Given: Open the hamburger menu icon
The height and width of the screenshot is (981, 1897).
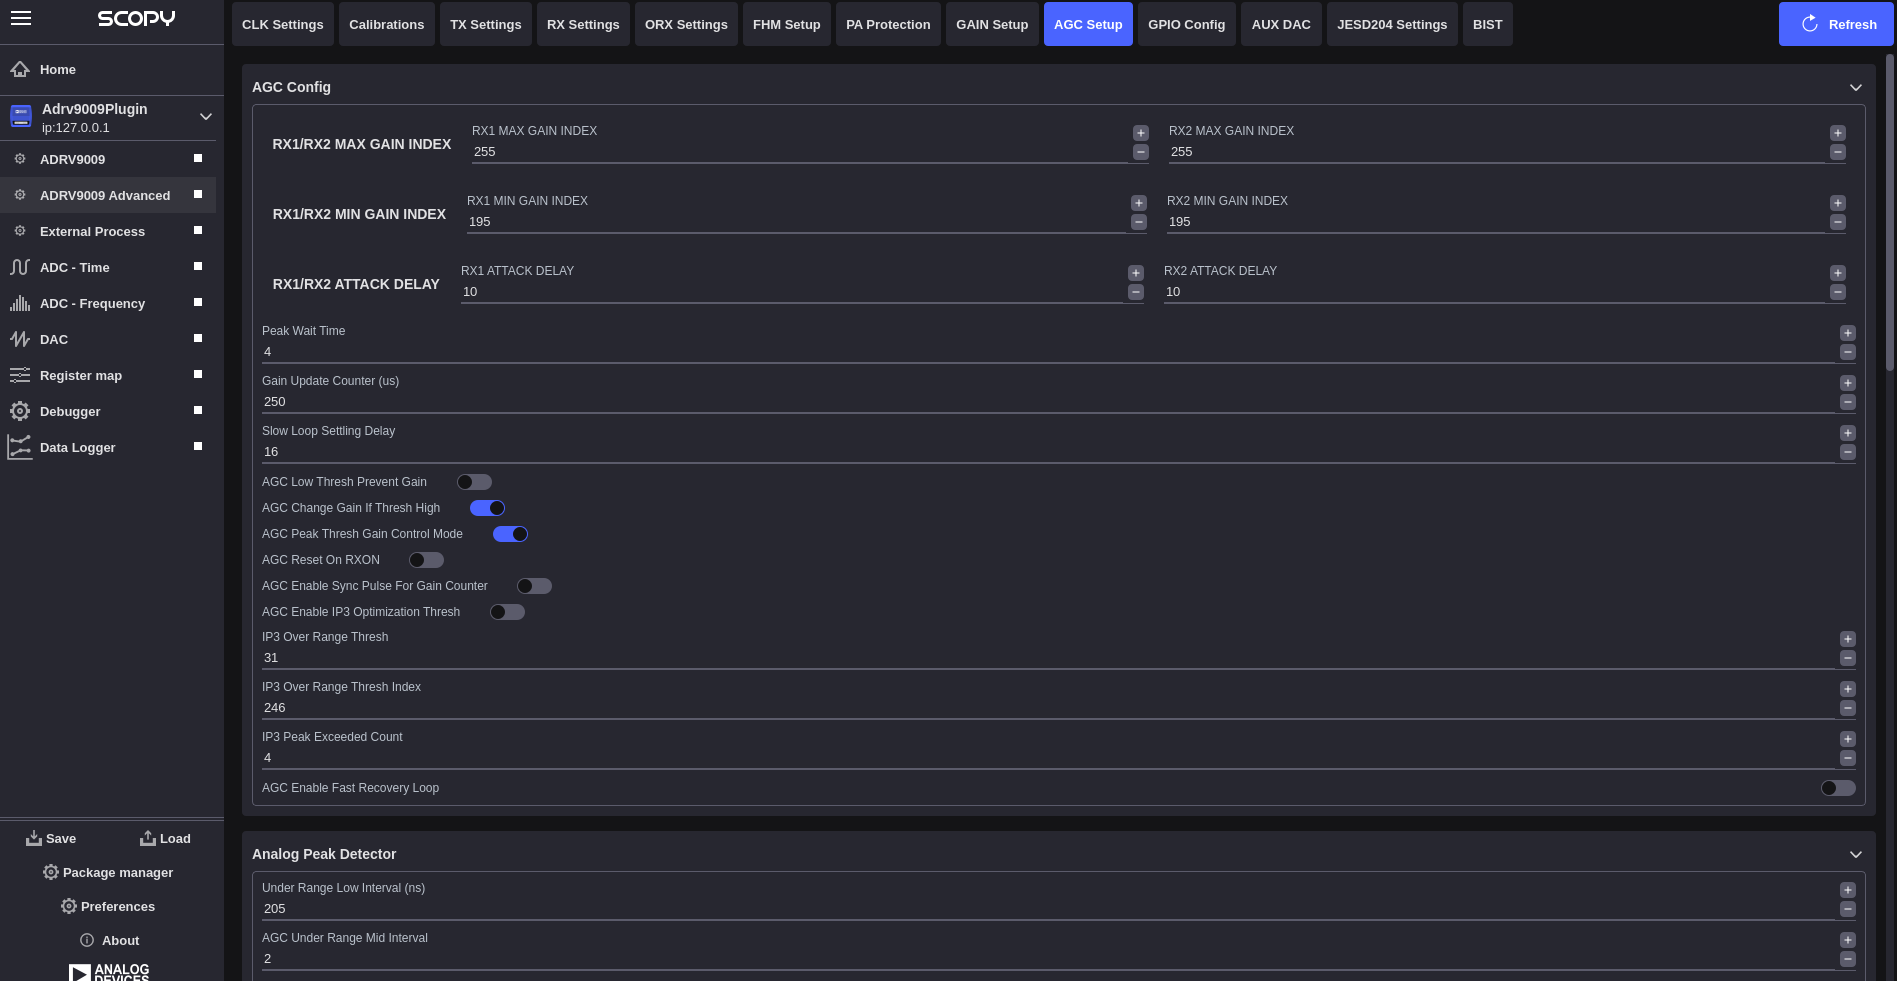Looking at the screenshot, I should pos(21,18).
